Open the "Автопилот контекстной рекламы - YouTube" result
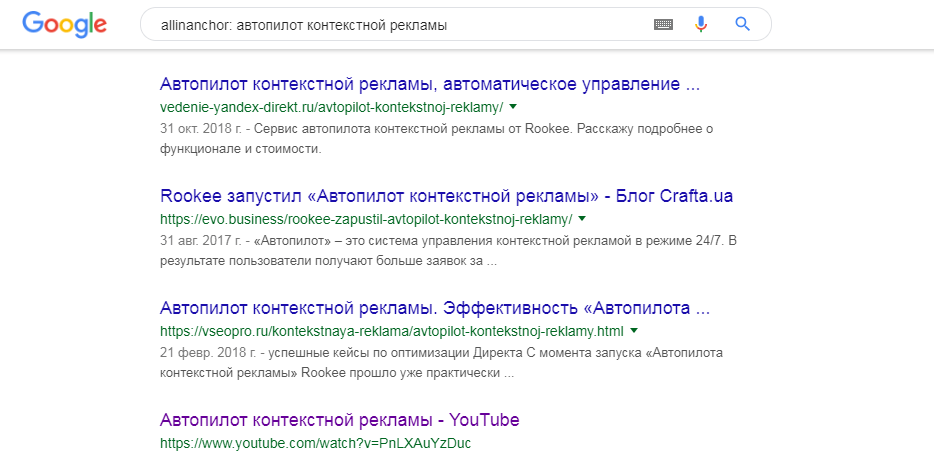934x453 pixels. [340, 420]
